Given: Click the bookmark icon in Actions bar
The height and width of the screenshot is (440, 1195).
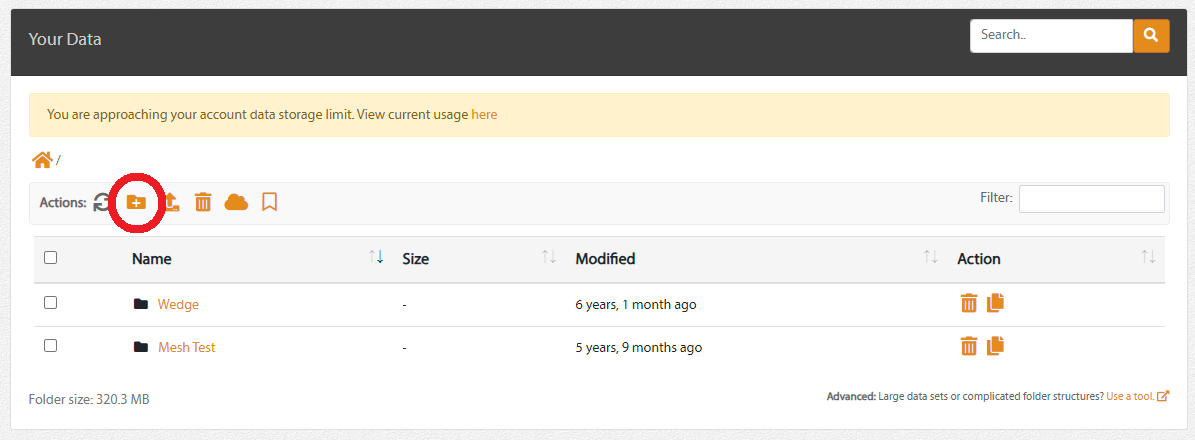Looking at the screenshot, I should click(x=269, y=202).
